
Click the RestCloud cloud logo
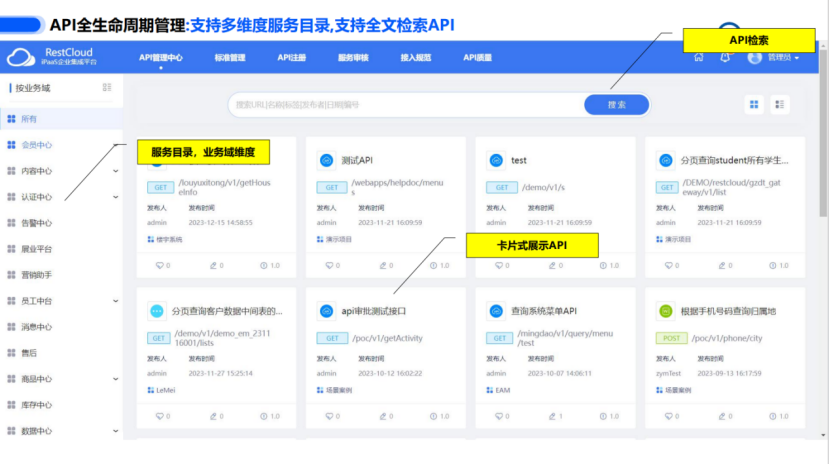21,58
